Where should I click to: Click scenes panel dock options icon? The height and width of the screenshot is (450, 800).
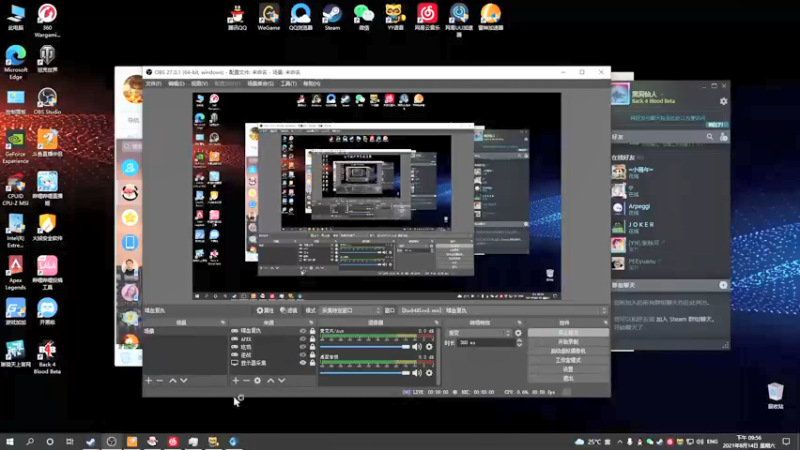point(222,322)
